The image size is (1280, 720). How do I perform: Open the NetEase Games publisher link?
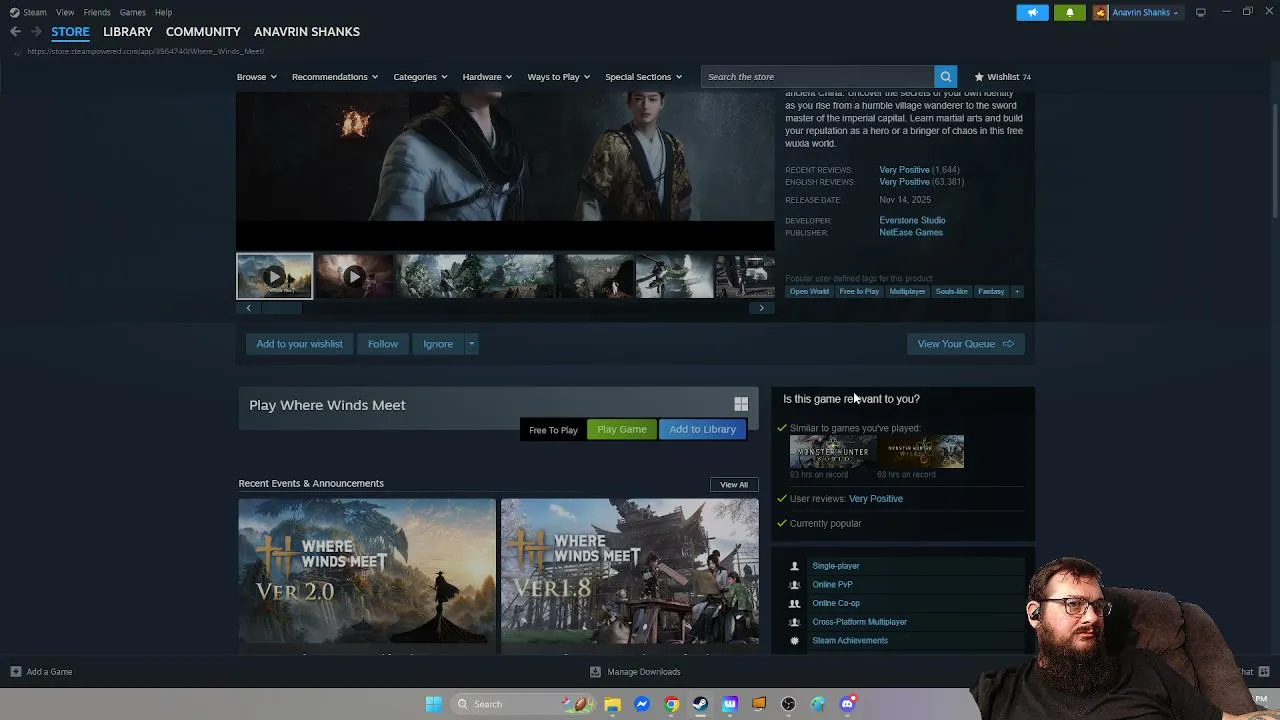click(x=911, y=233)
